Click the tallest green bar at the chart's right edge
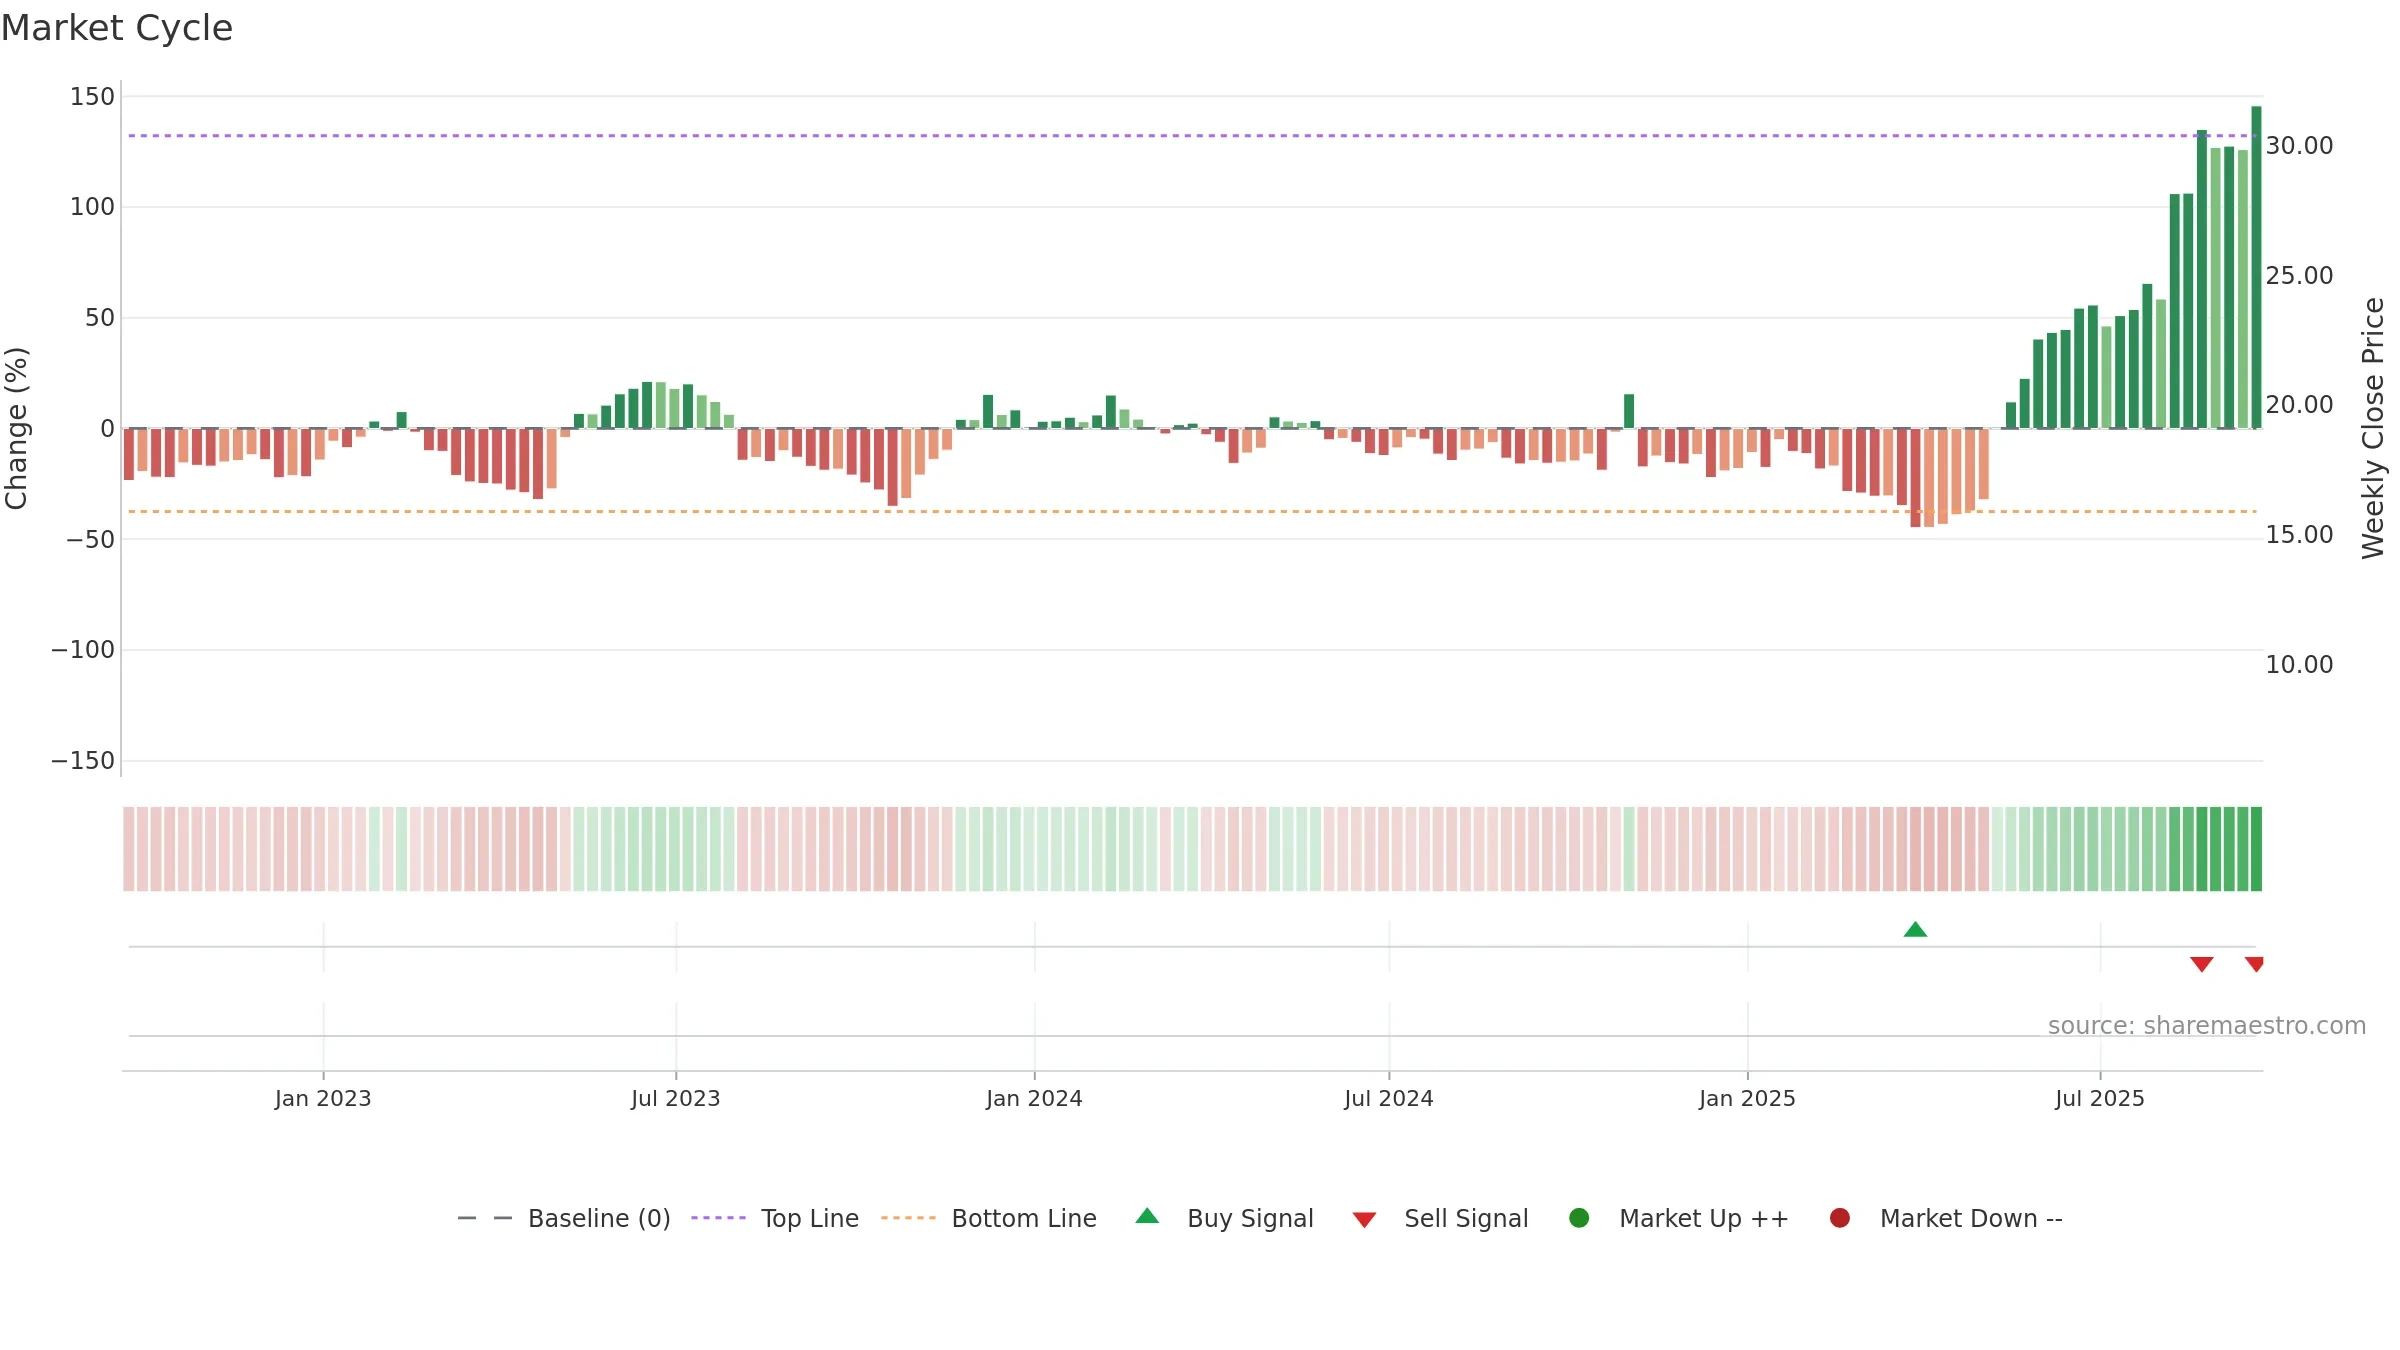This screenshot has height=1350, width=2400. pyautogui.click(x=2256, y=267)
